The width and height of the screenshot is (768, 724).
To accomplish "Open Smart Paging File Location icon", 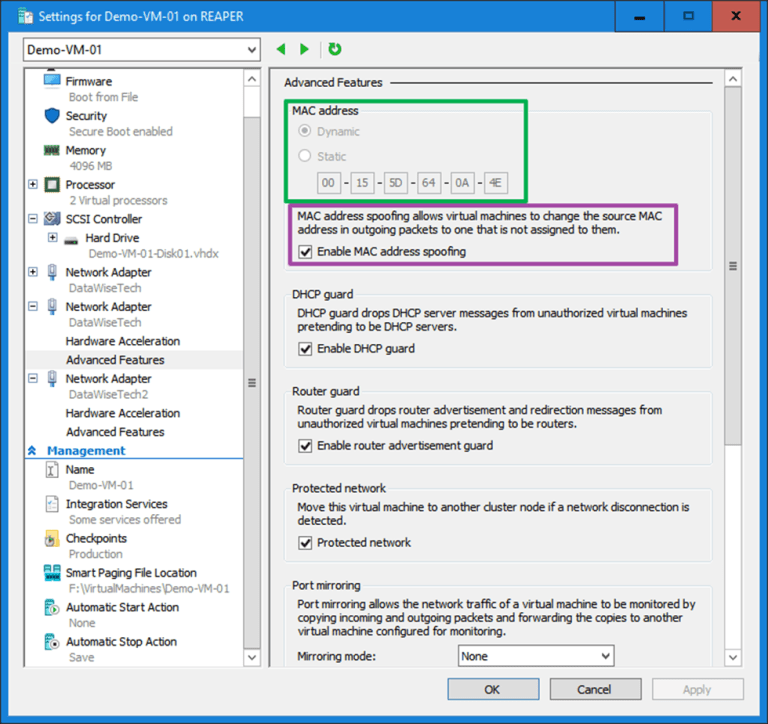I will pyautogui.click(x=52, y=573).
